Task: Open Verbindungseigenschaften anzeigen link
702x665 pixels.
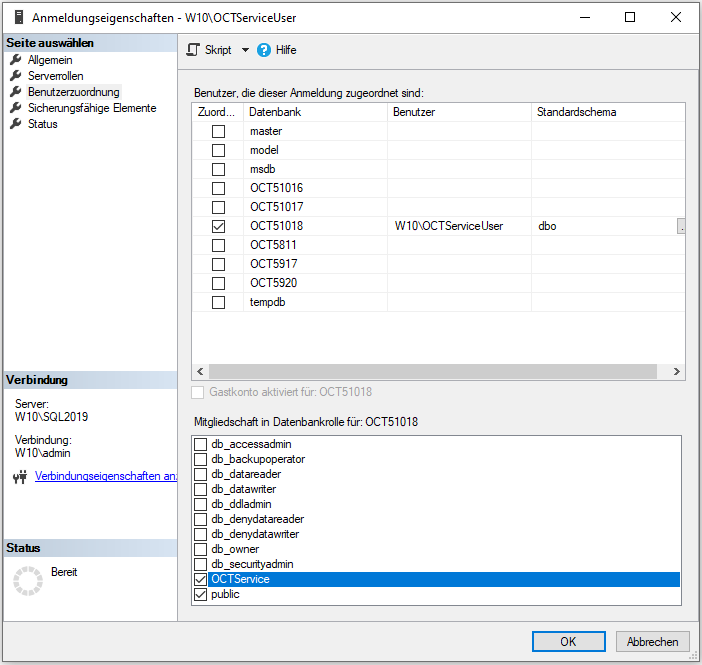Action: pos(105,476)
